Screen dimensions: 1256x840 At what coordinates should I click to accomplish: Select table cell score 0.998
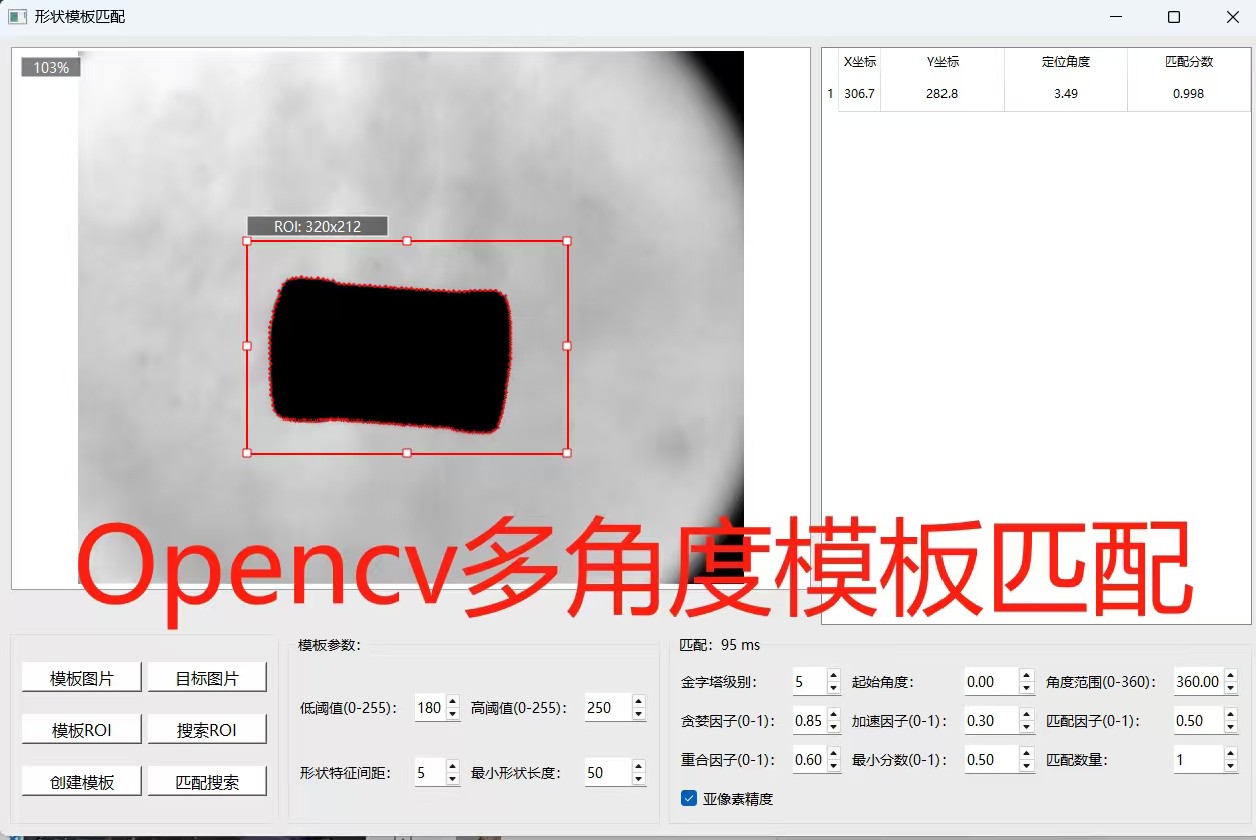1189,94
